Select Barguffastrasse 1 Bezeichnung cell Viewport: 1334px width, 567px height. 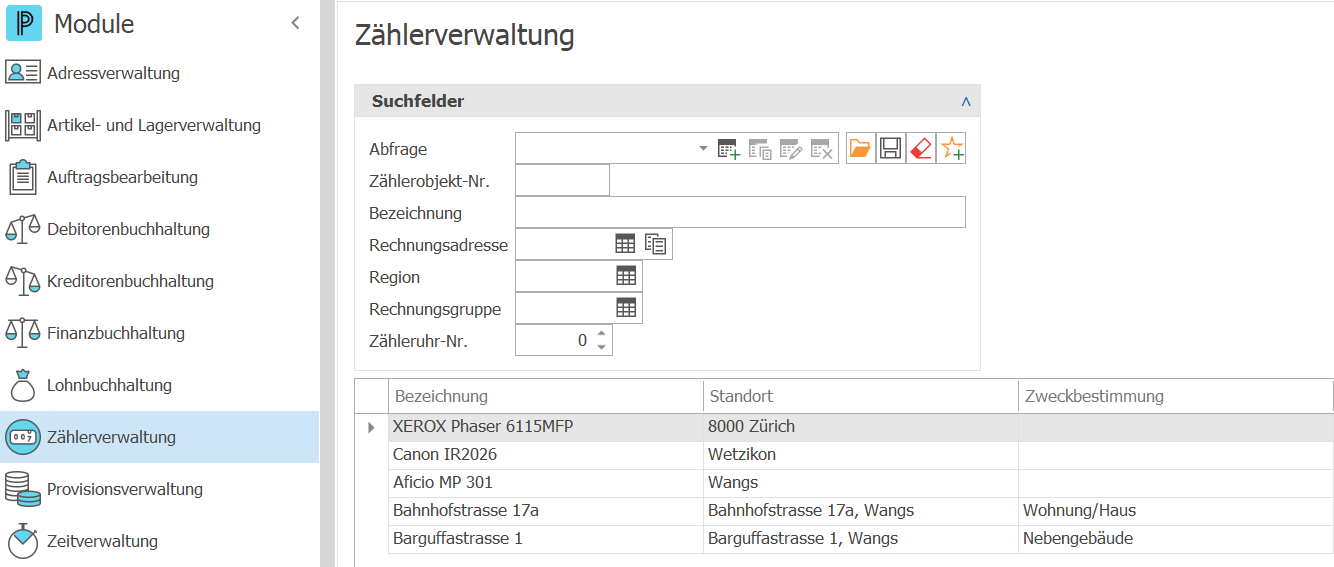[x=546, y=539]
